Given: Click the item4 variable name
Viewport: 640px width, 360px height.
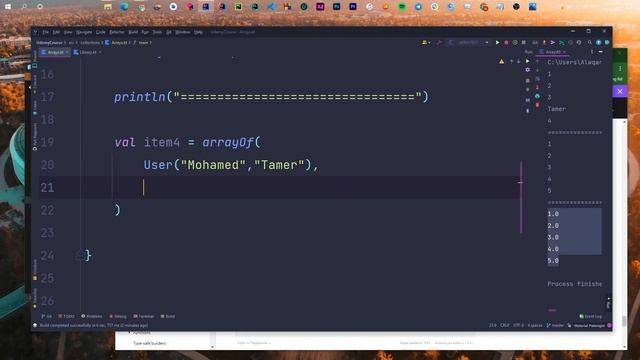Looking at the screenshot, I should [162, 142].
